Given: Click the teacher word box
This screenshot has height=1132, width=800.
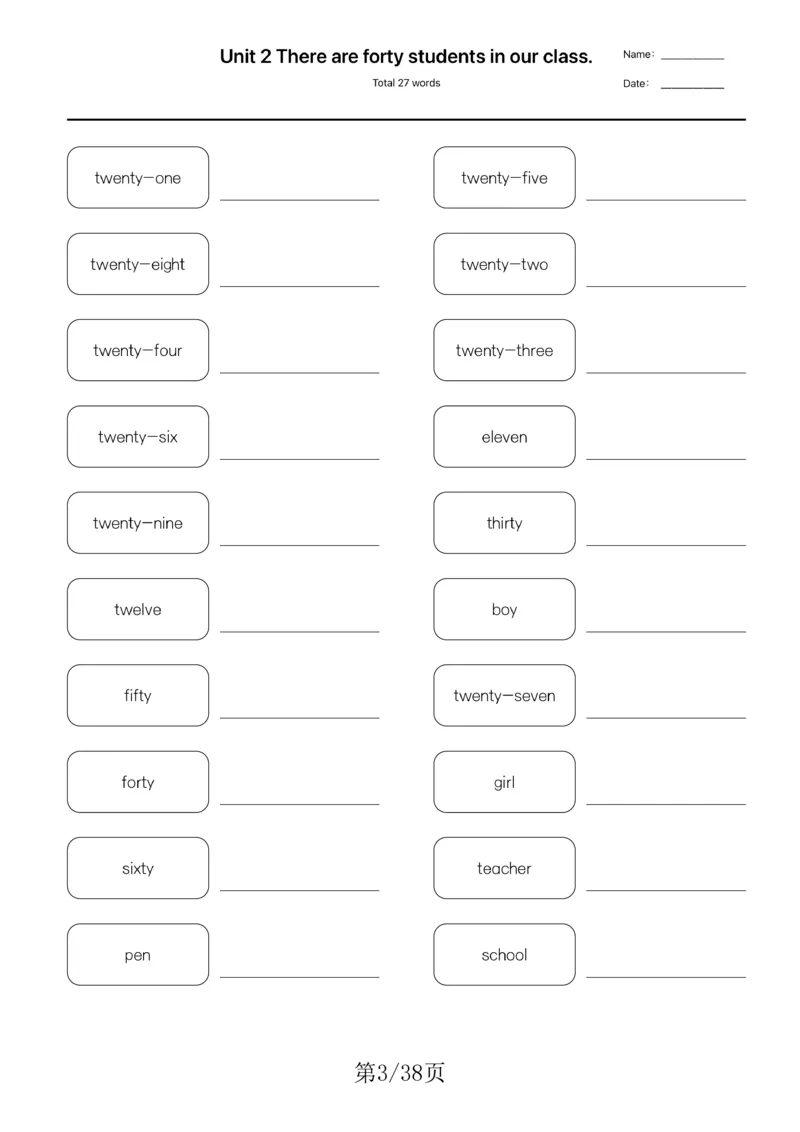Looking at the screenshot, I should (504, 868).
